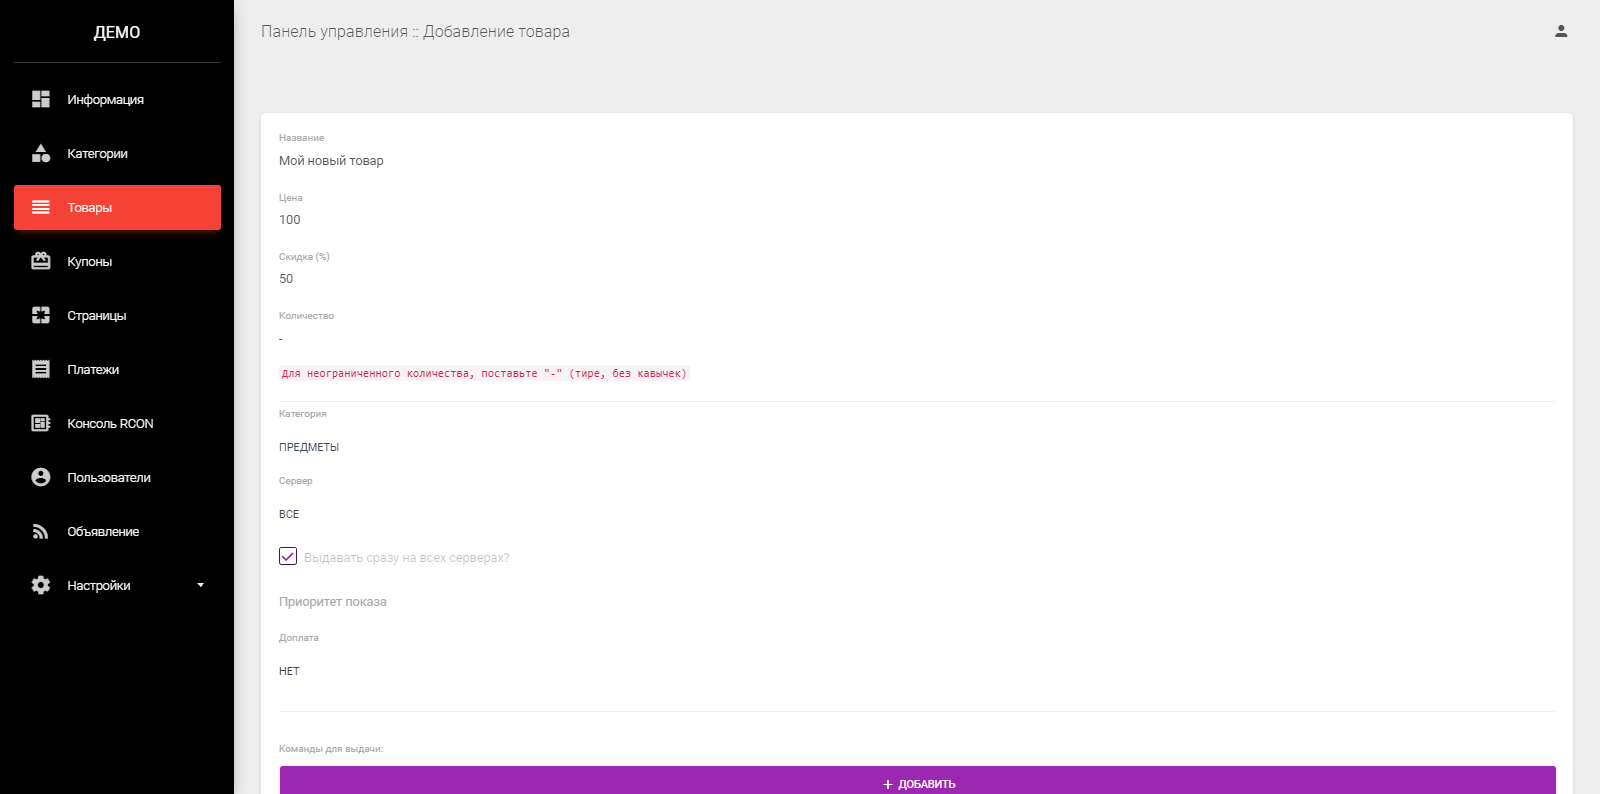
Task: Click the Объявление RSS feed icon
Action: 41,531
